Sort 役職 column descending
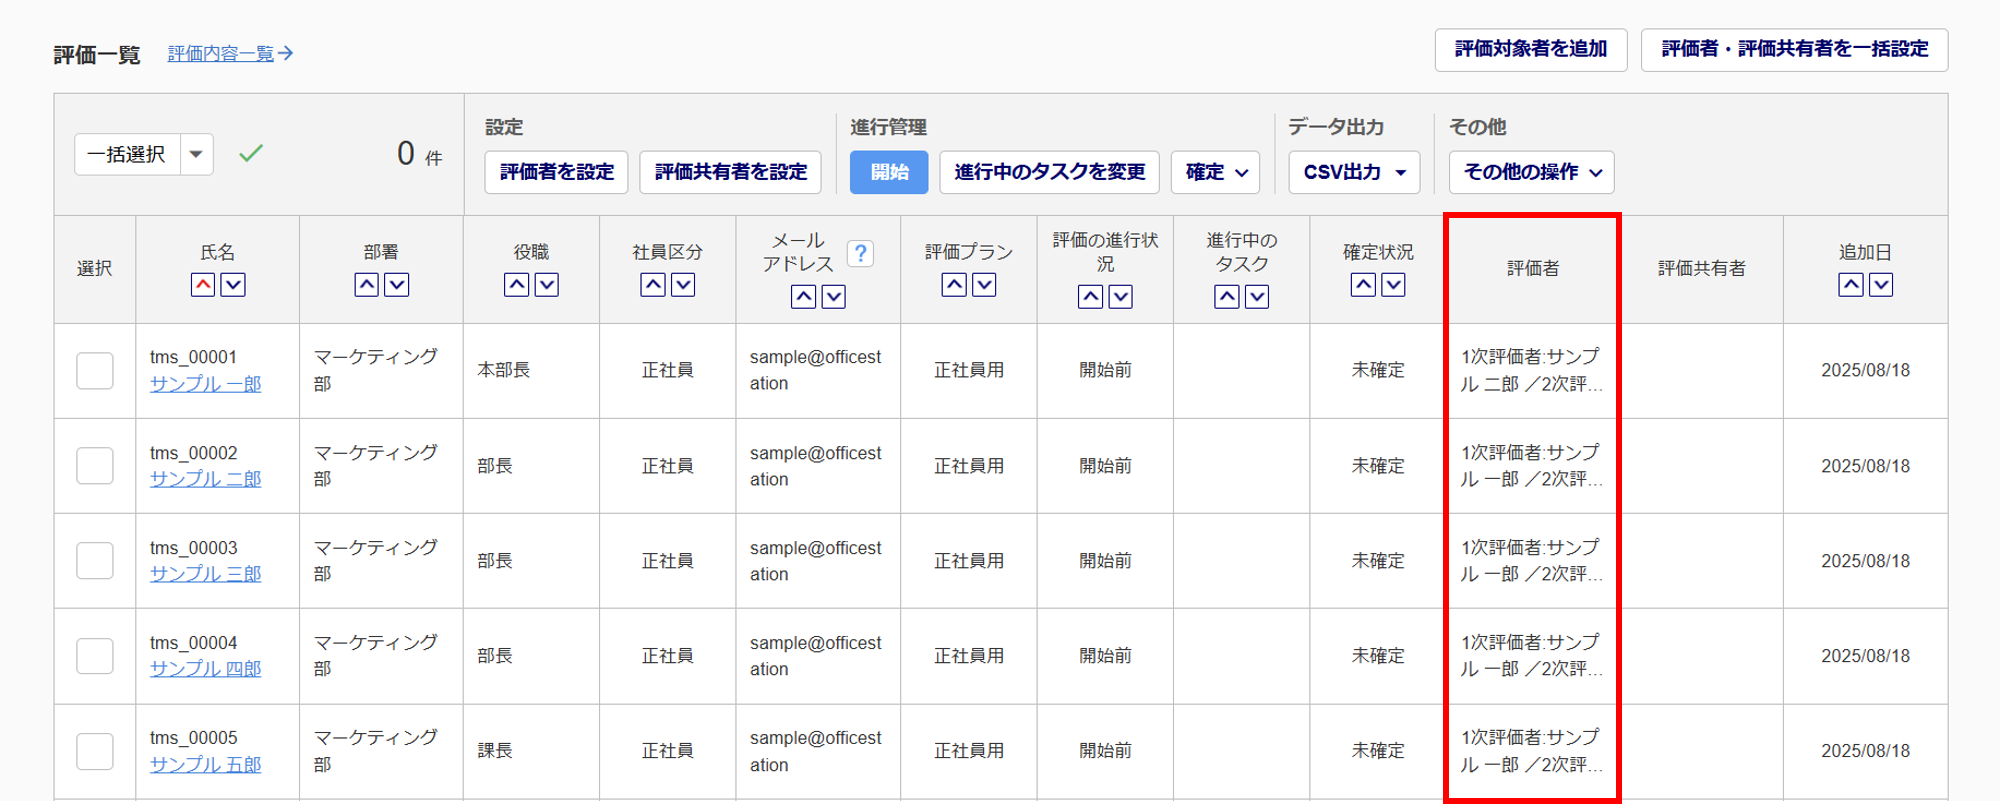Image resolution: width=2000 pixels, height=804 pixels. click(x=547, y=285)
